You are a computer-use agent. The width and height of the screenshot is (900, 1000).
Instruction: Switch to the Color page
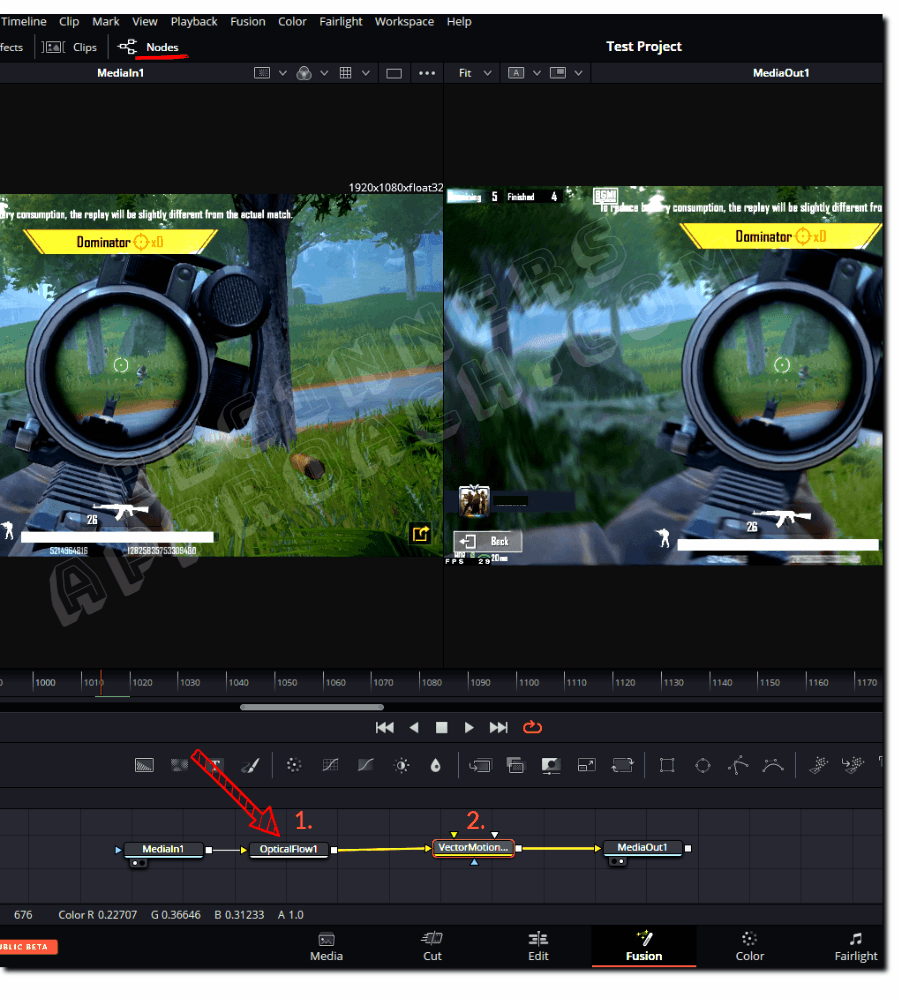click(749, 948)
